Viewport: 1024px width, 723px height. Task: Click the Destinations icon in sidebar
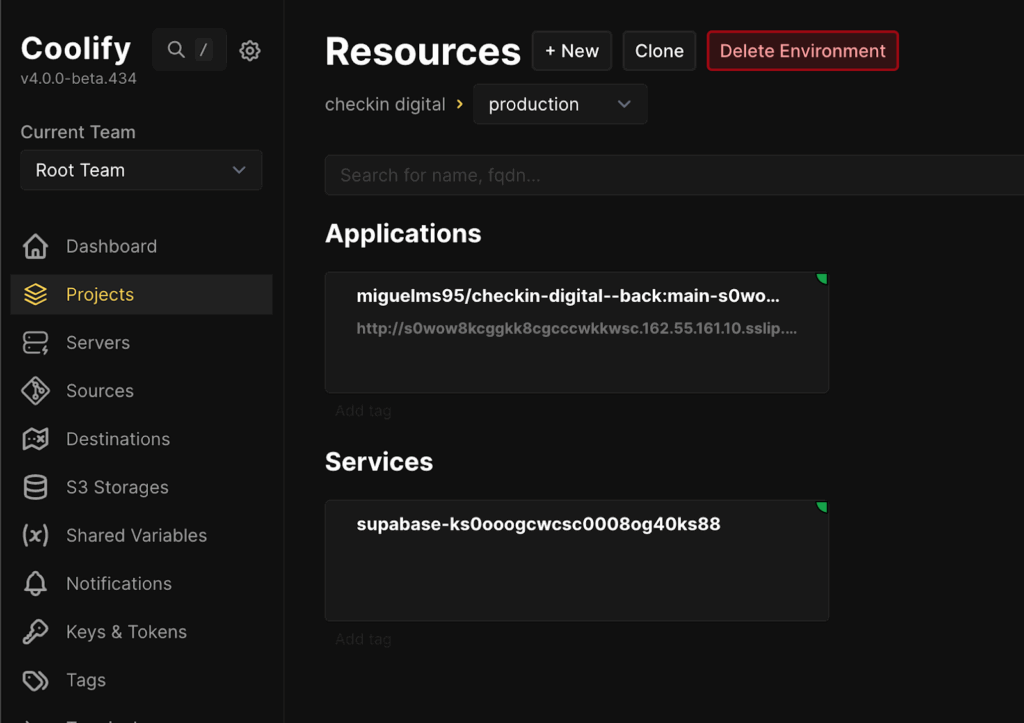[36, 439]
